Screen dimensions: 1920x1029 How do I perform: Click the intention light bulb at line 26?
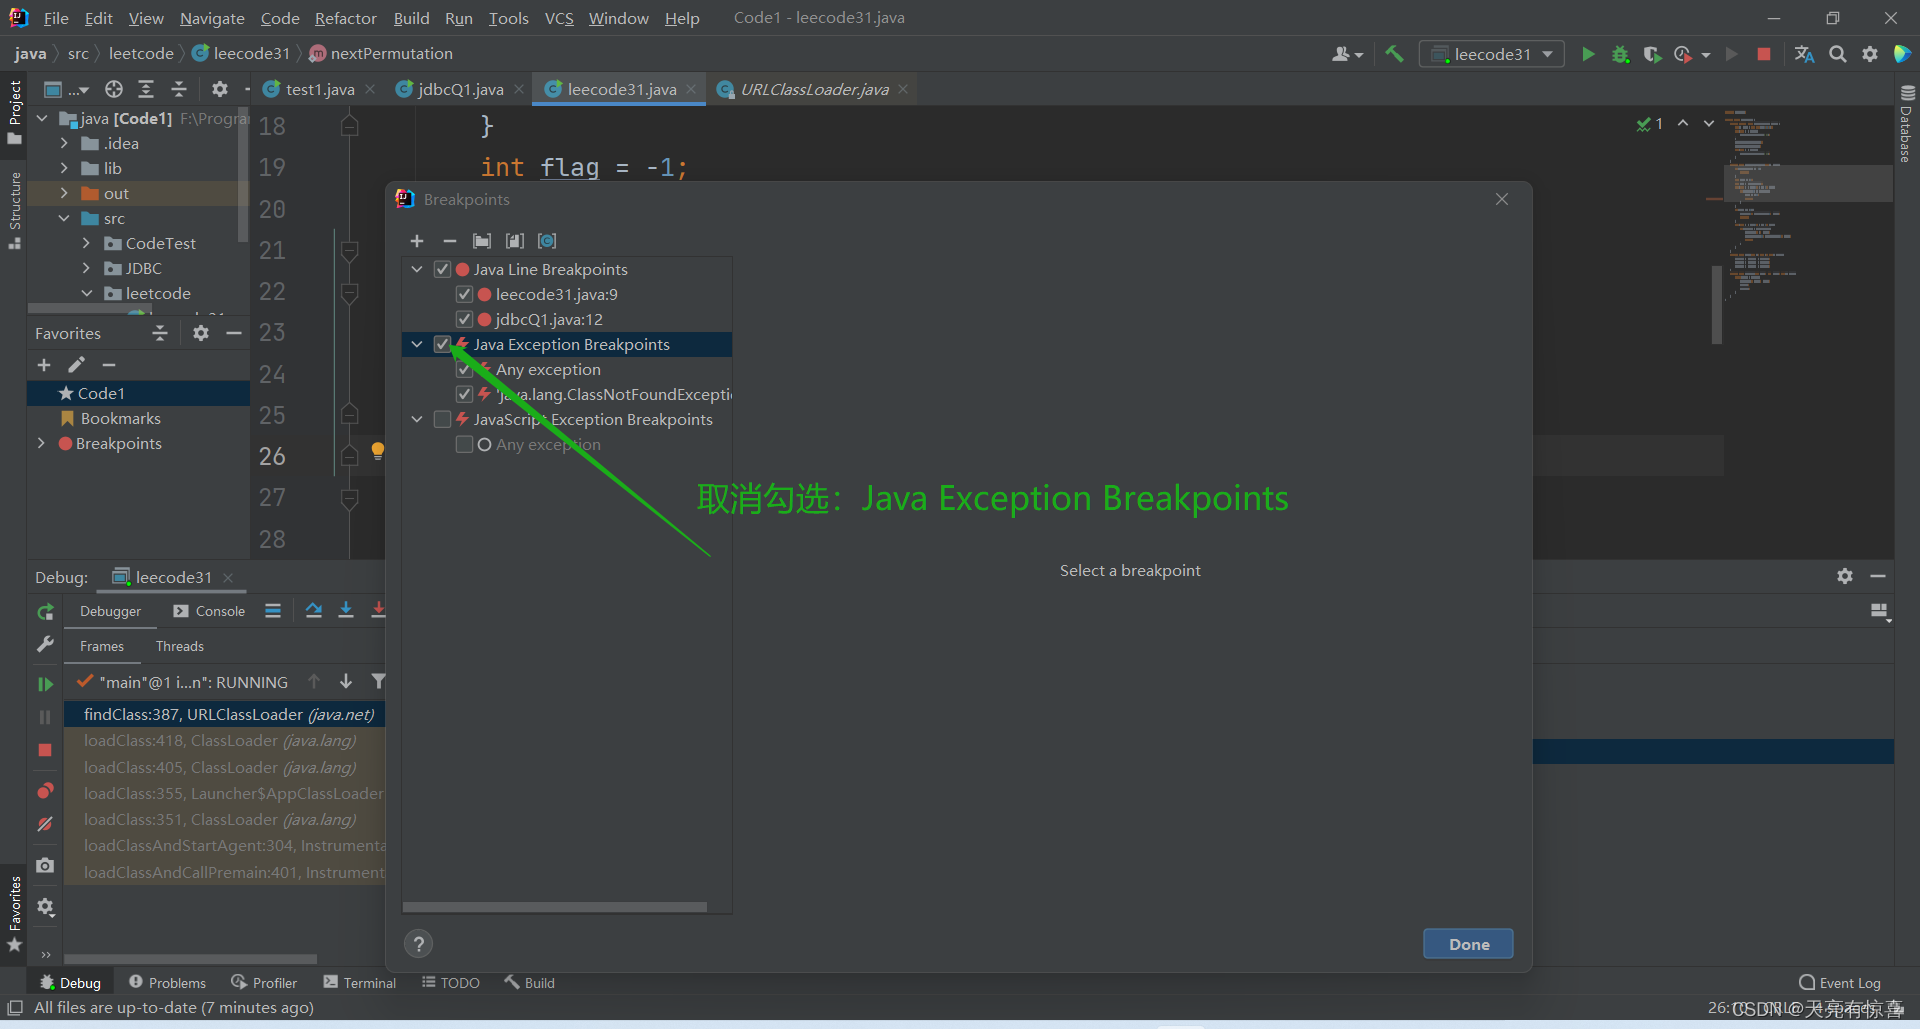pos(378,451)
